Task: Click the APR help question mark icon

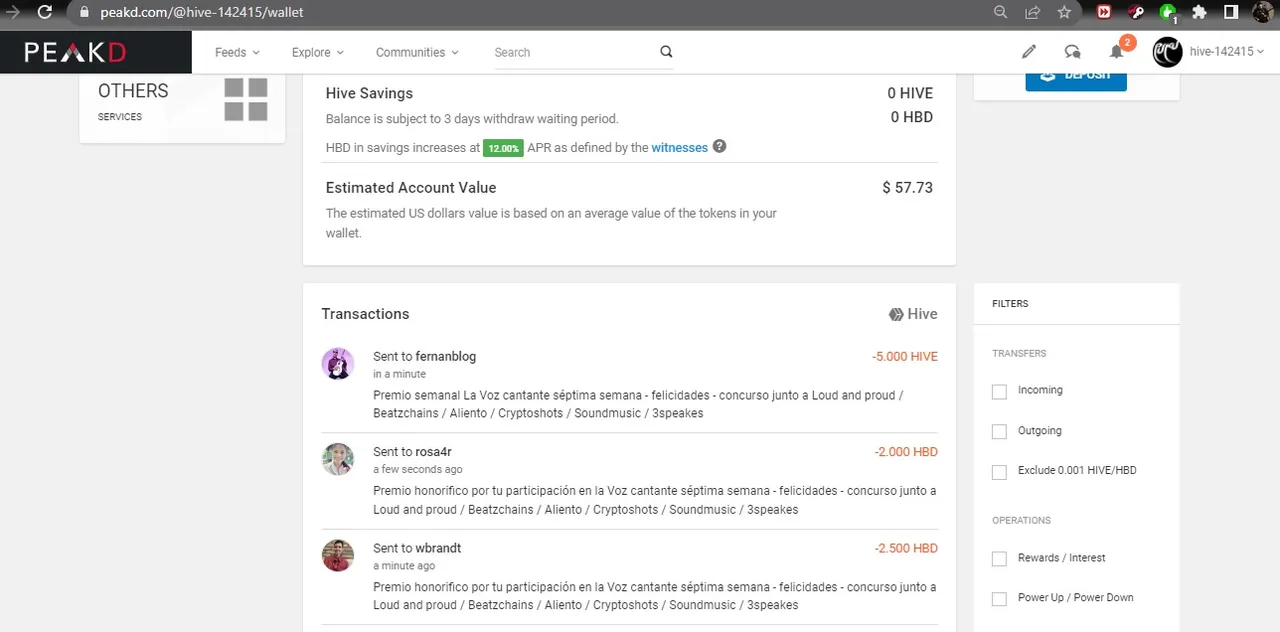Action: pyautogui.click(x=719, y=147)
